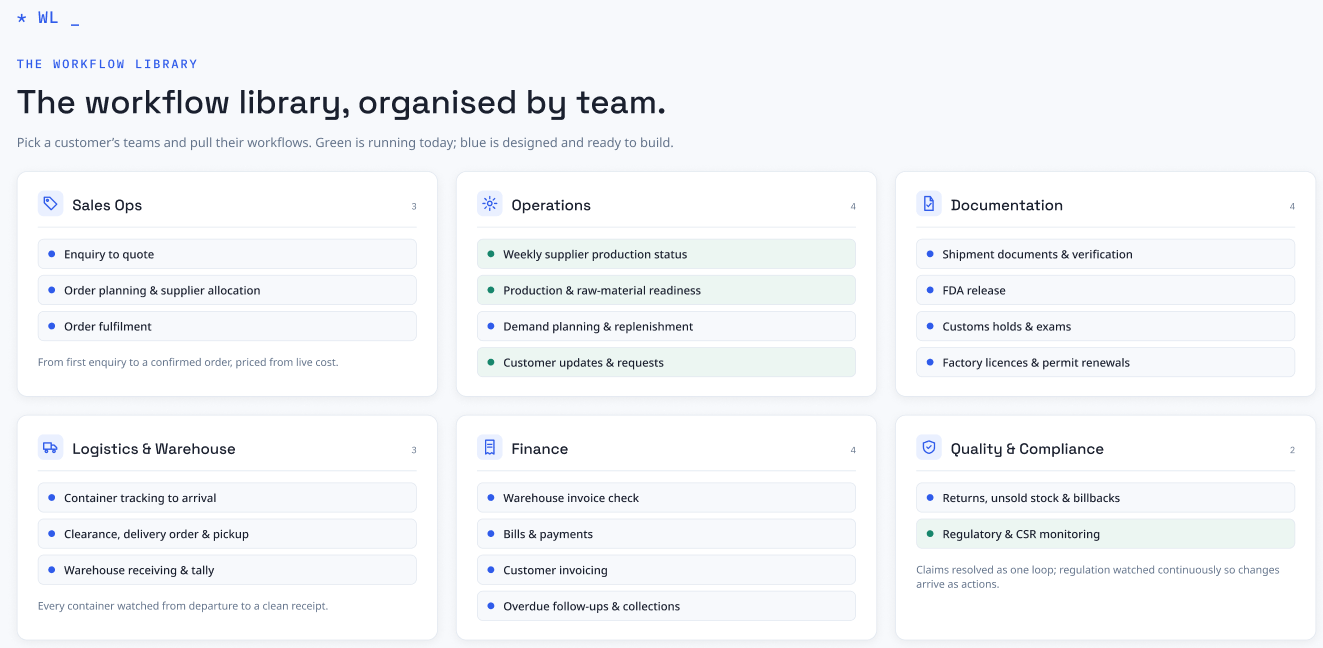This screenshot has width=1323, height=648.
Task: Open Order planning & supplier allocation workflow
Action: tap(227, 290)
